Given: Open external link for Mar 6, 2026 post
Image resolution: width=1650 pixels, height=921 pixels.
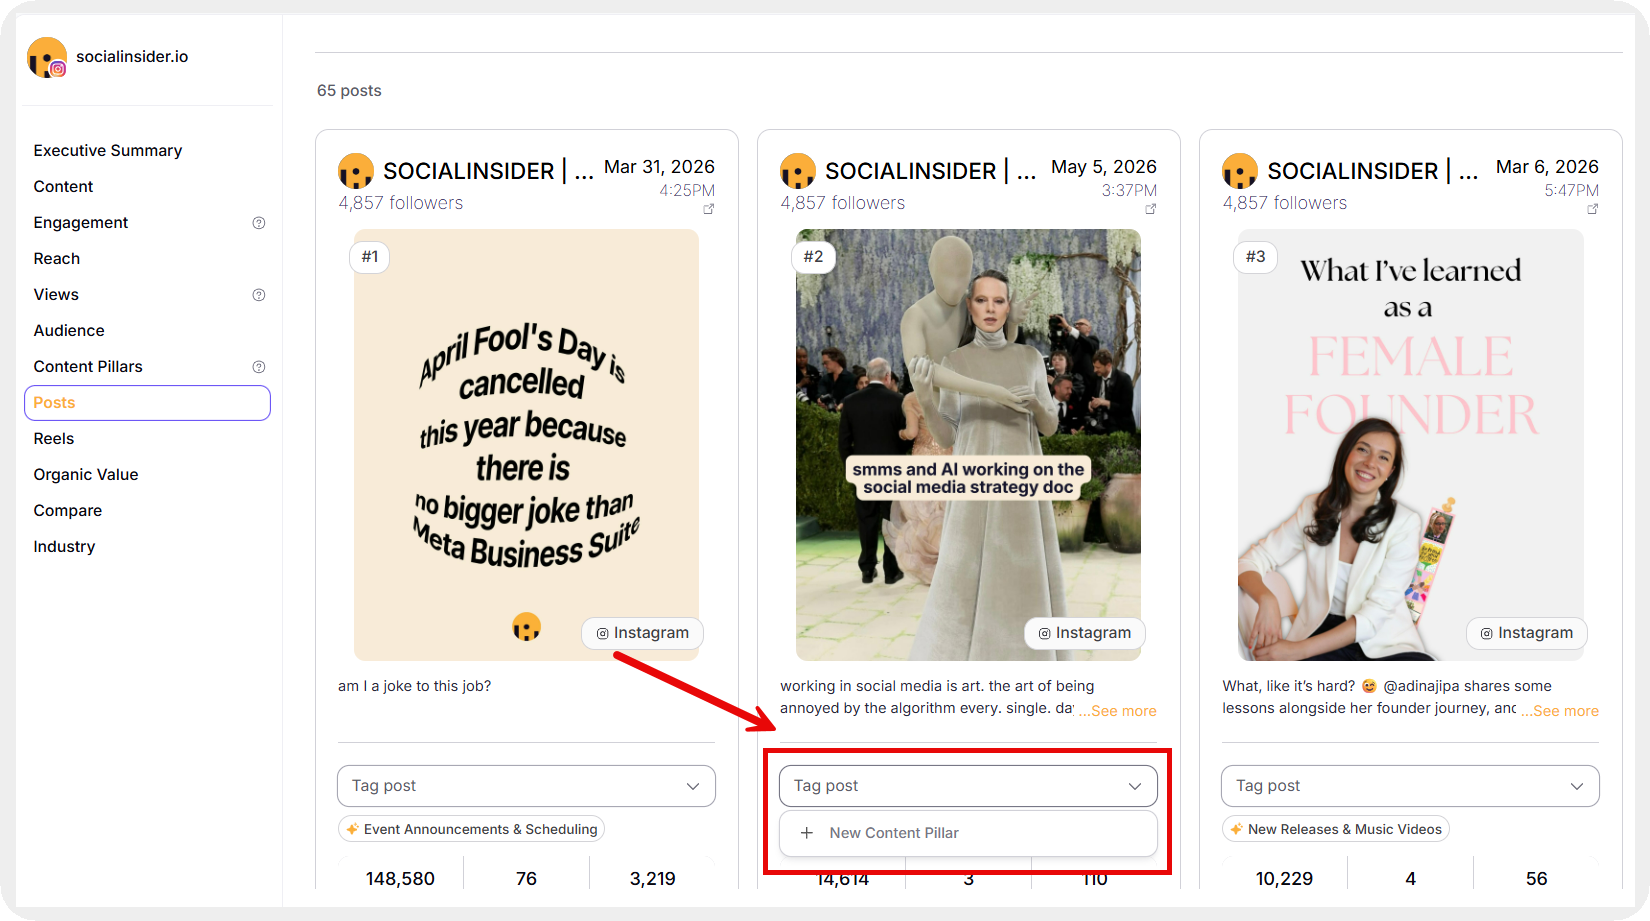Looking at the screenshot, I should tap(1593, 209).
